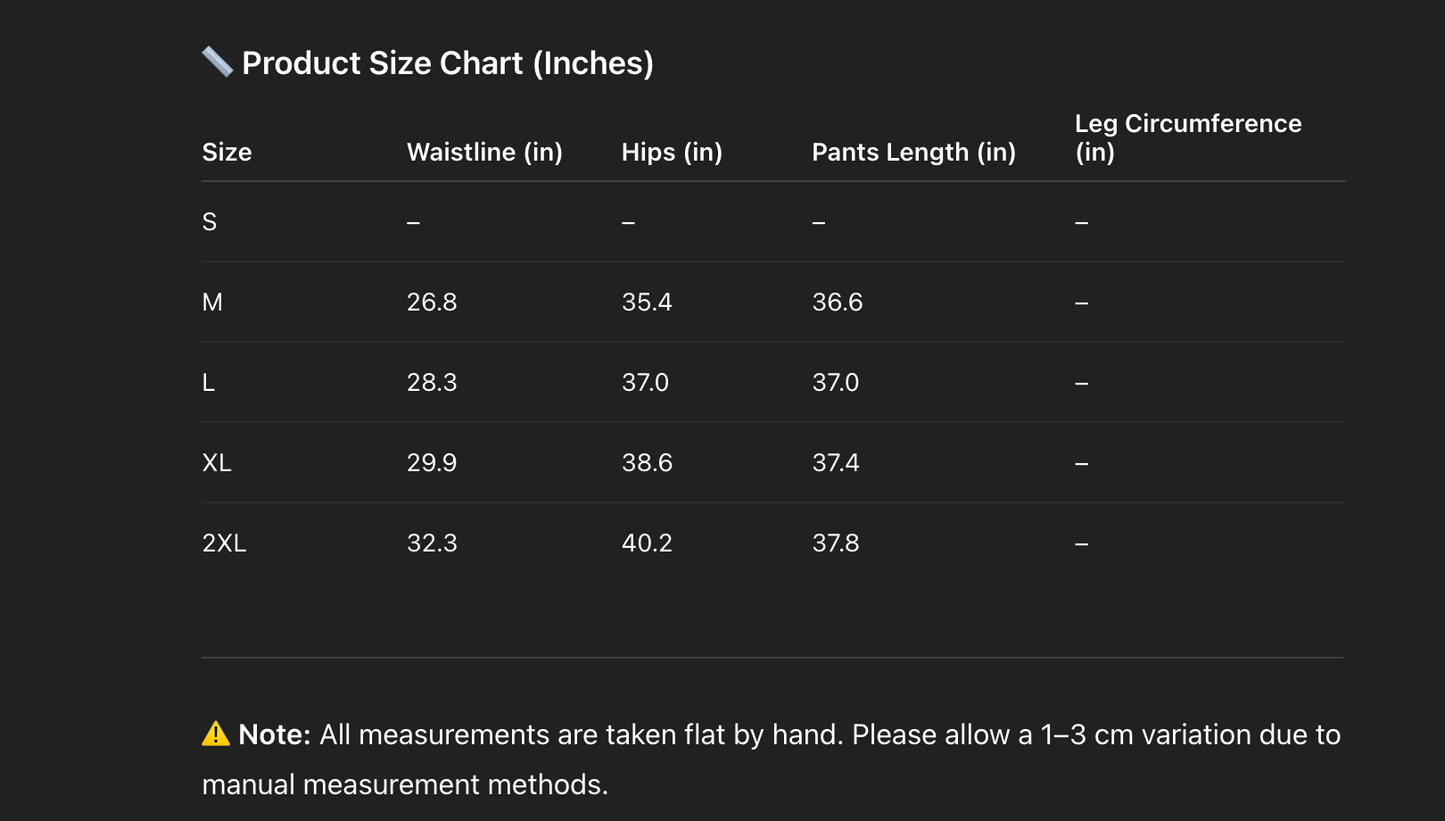Click the L size row label
Image resolution: width=1445 pixels, height=821 pixels.
(208, 382)
